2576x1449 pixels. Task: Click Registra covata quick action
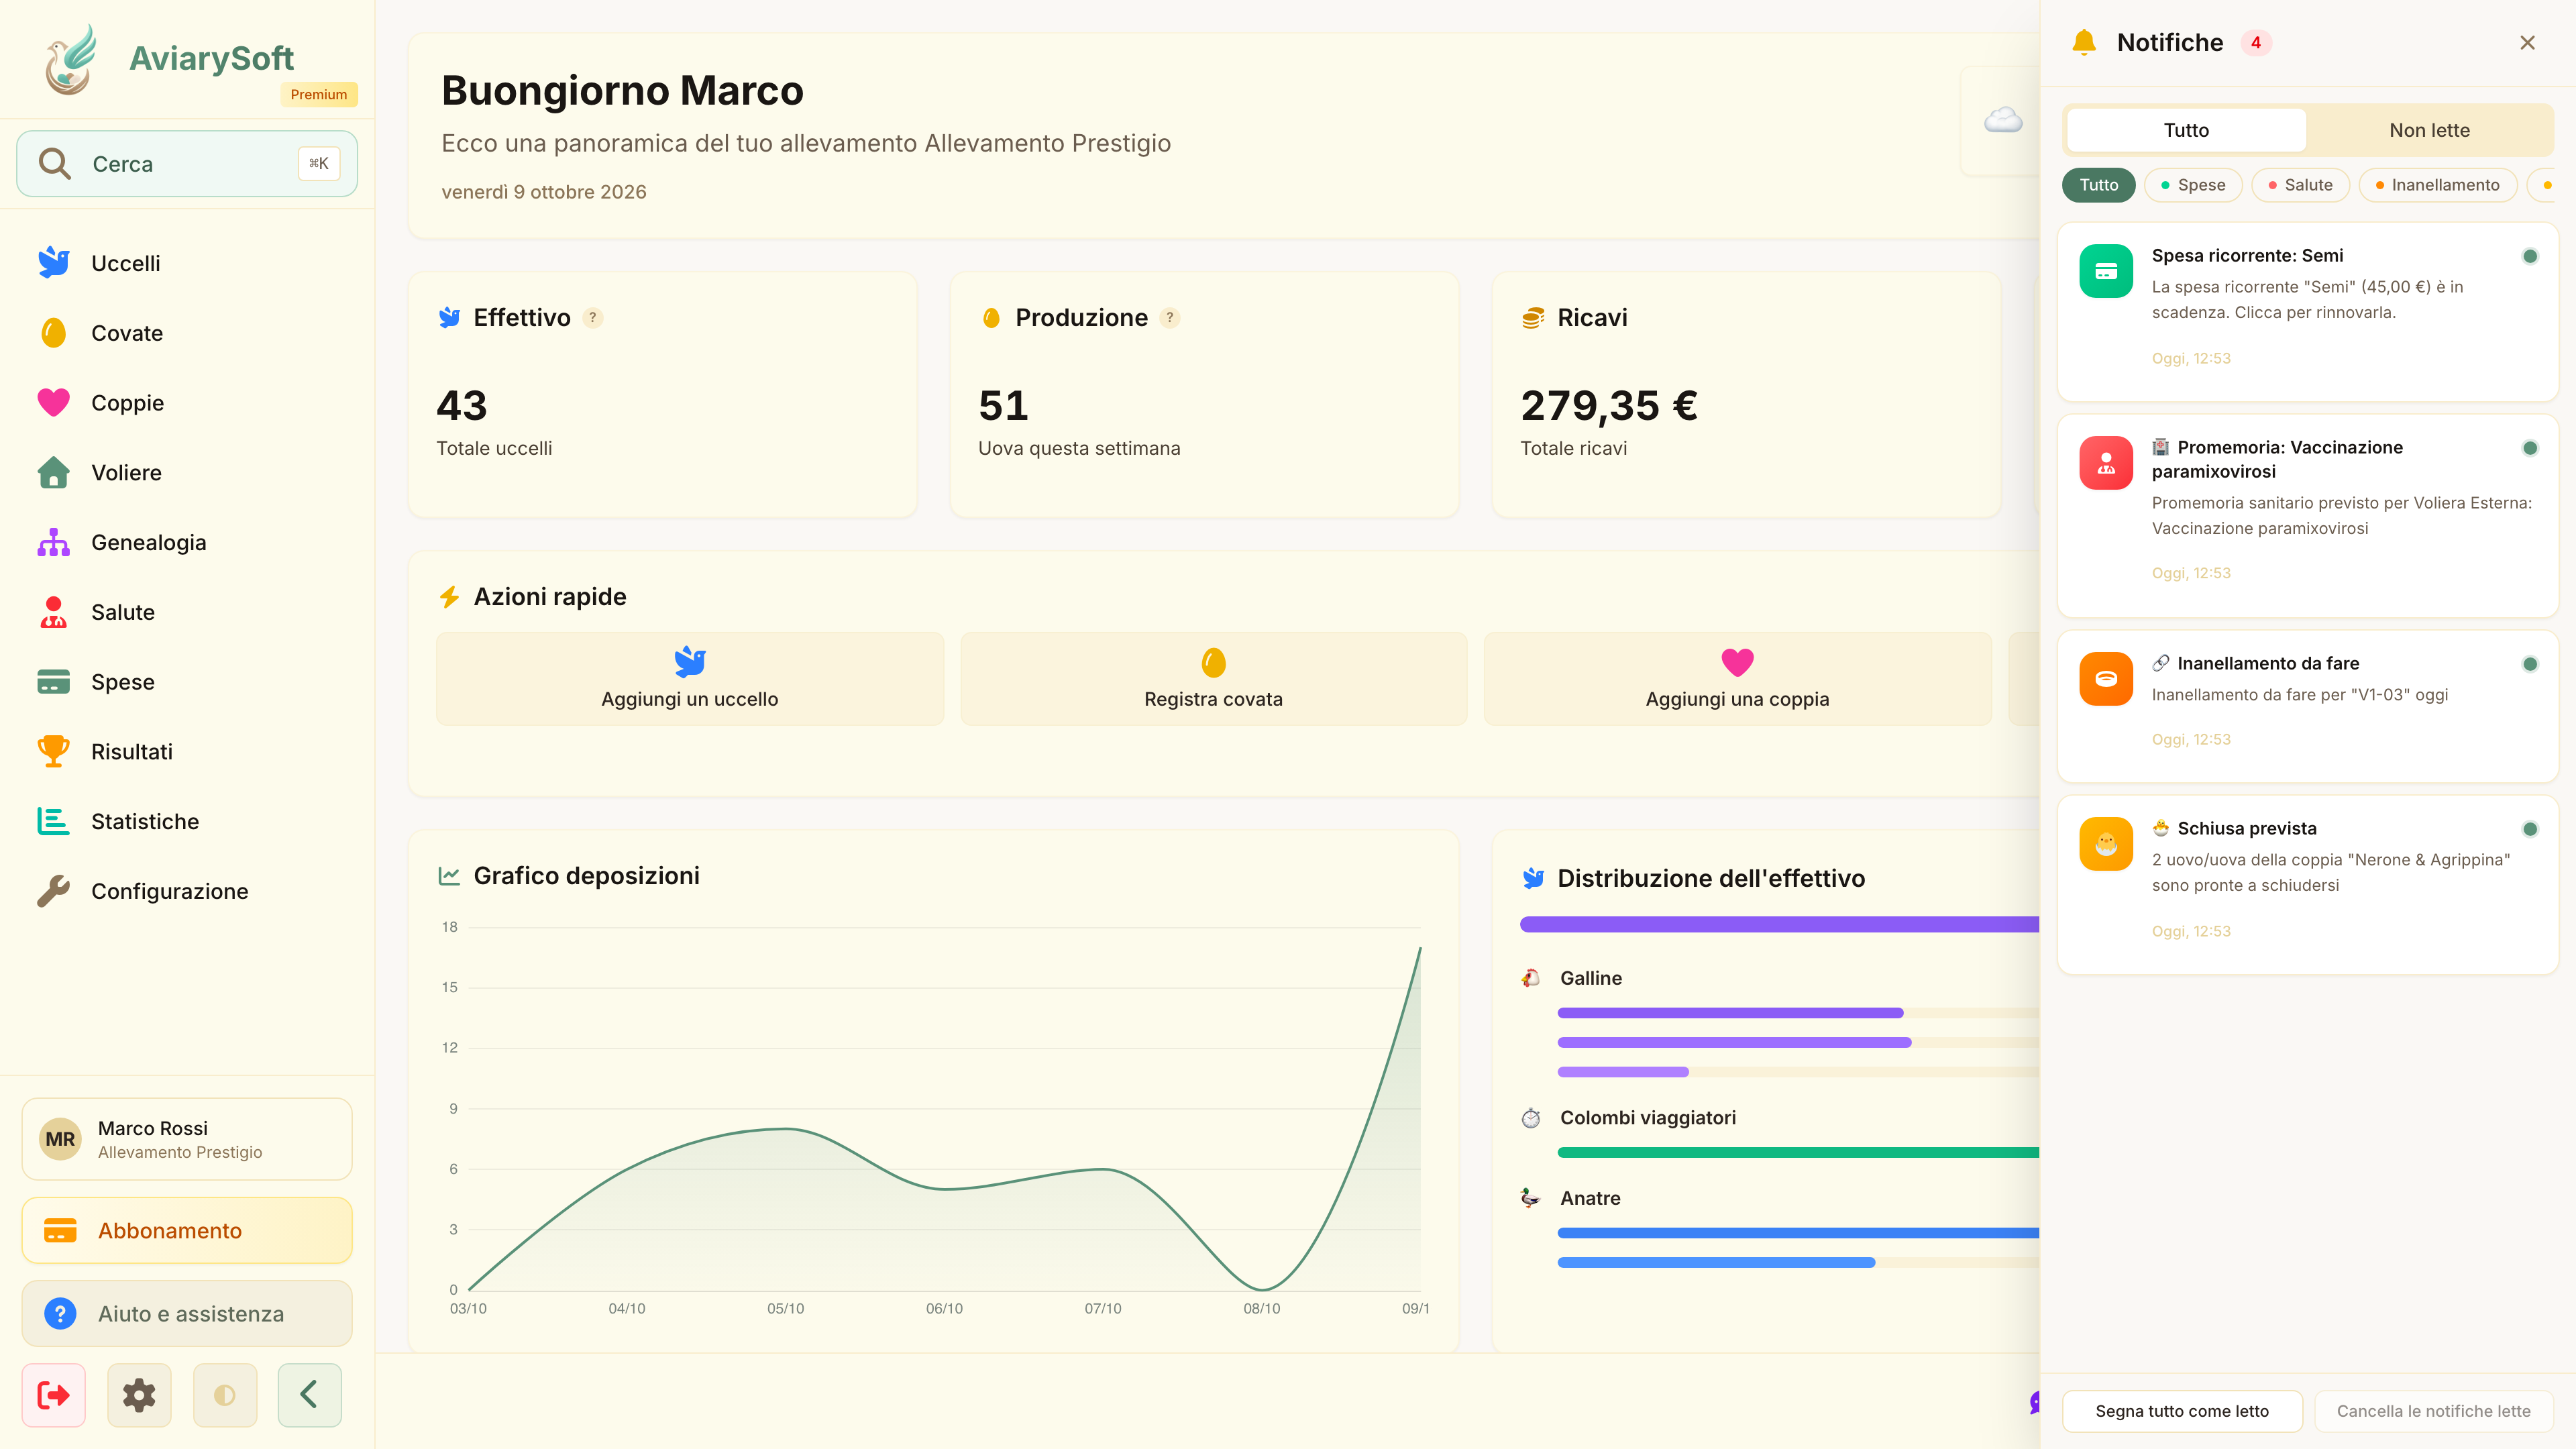[1214, 679]
